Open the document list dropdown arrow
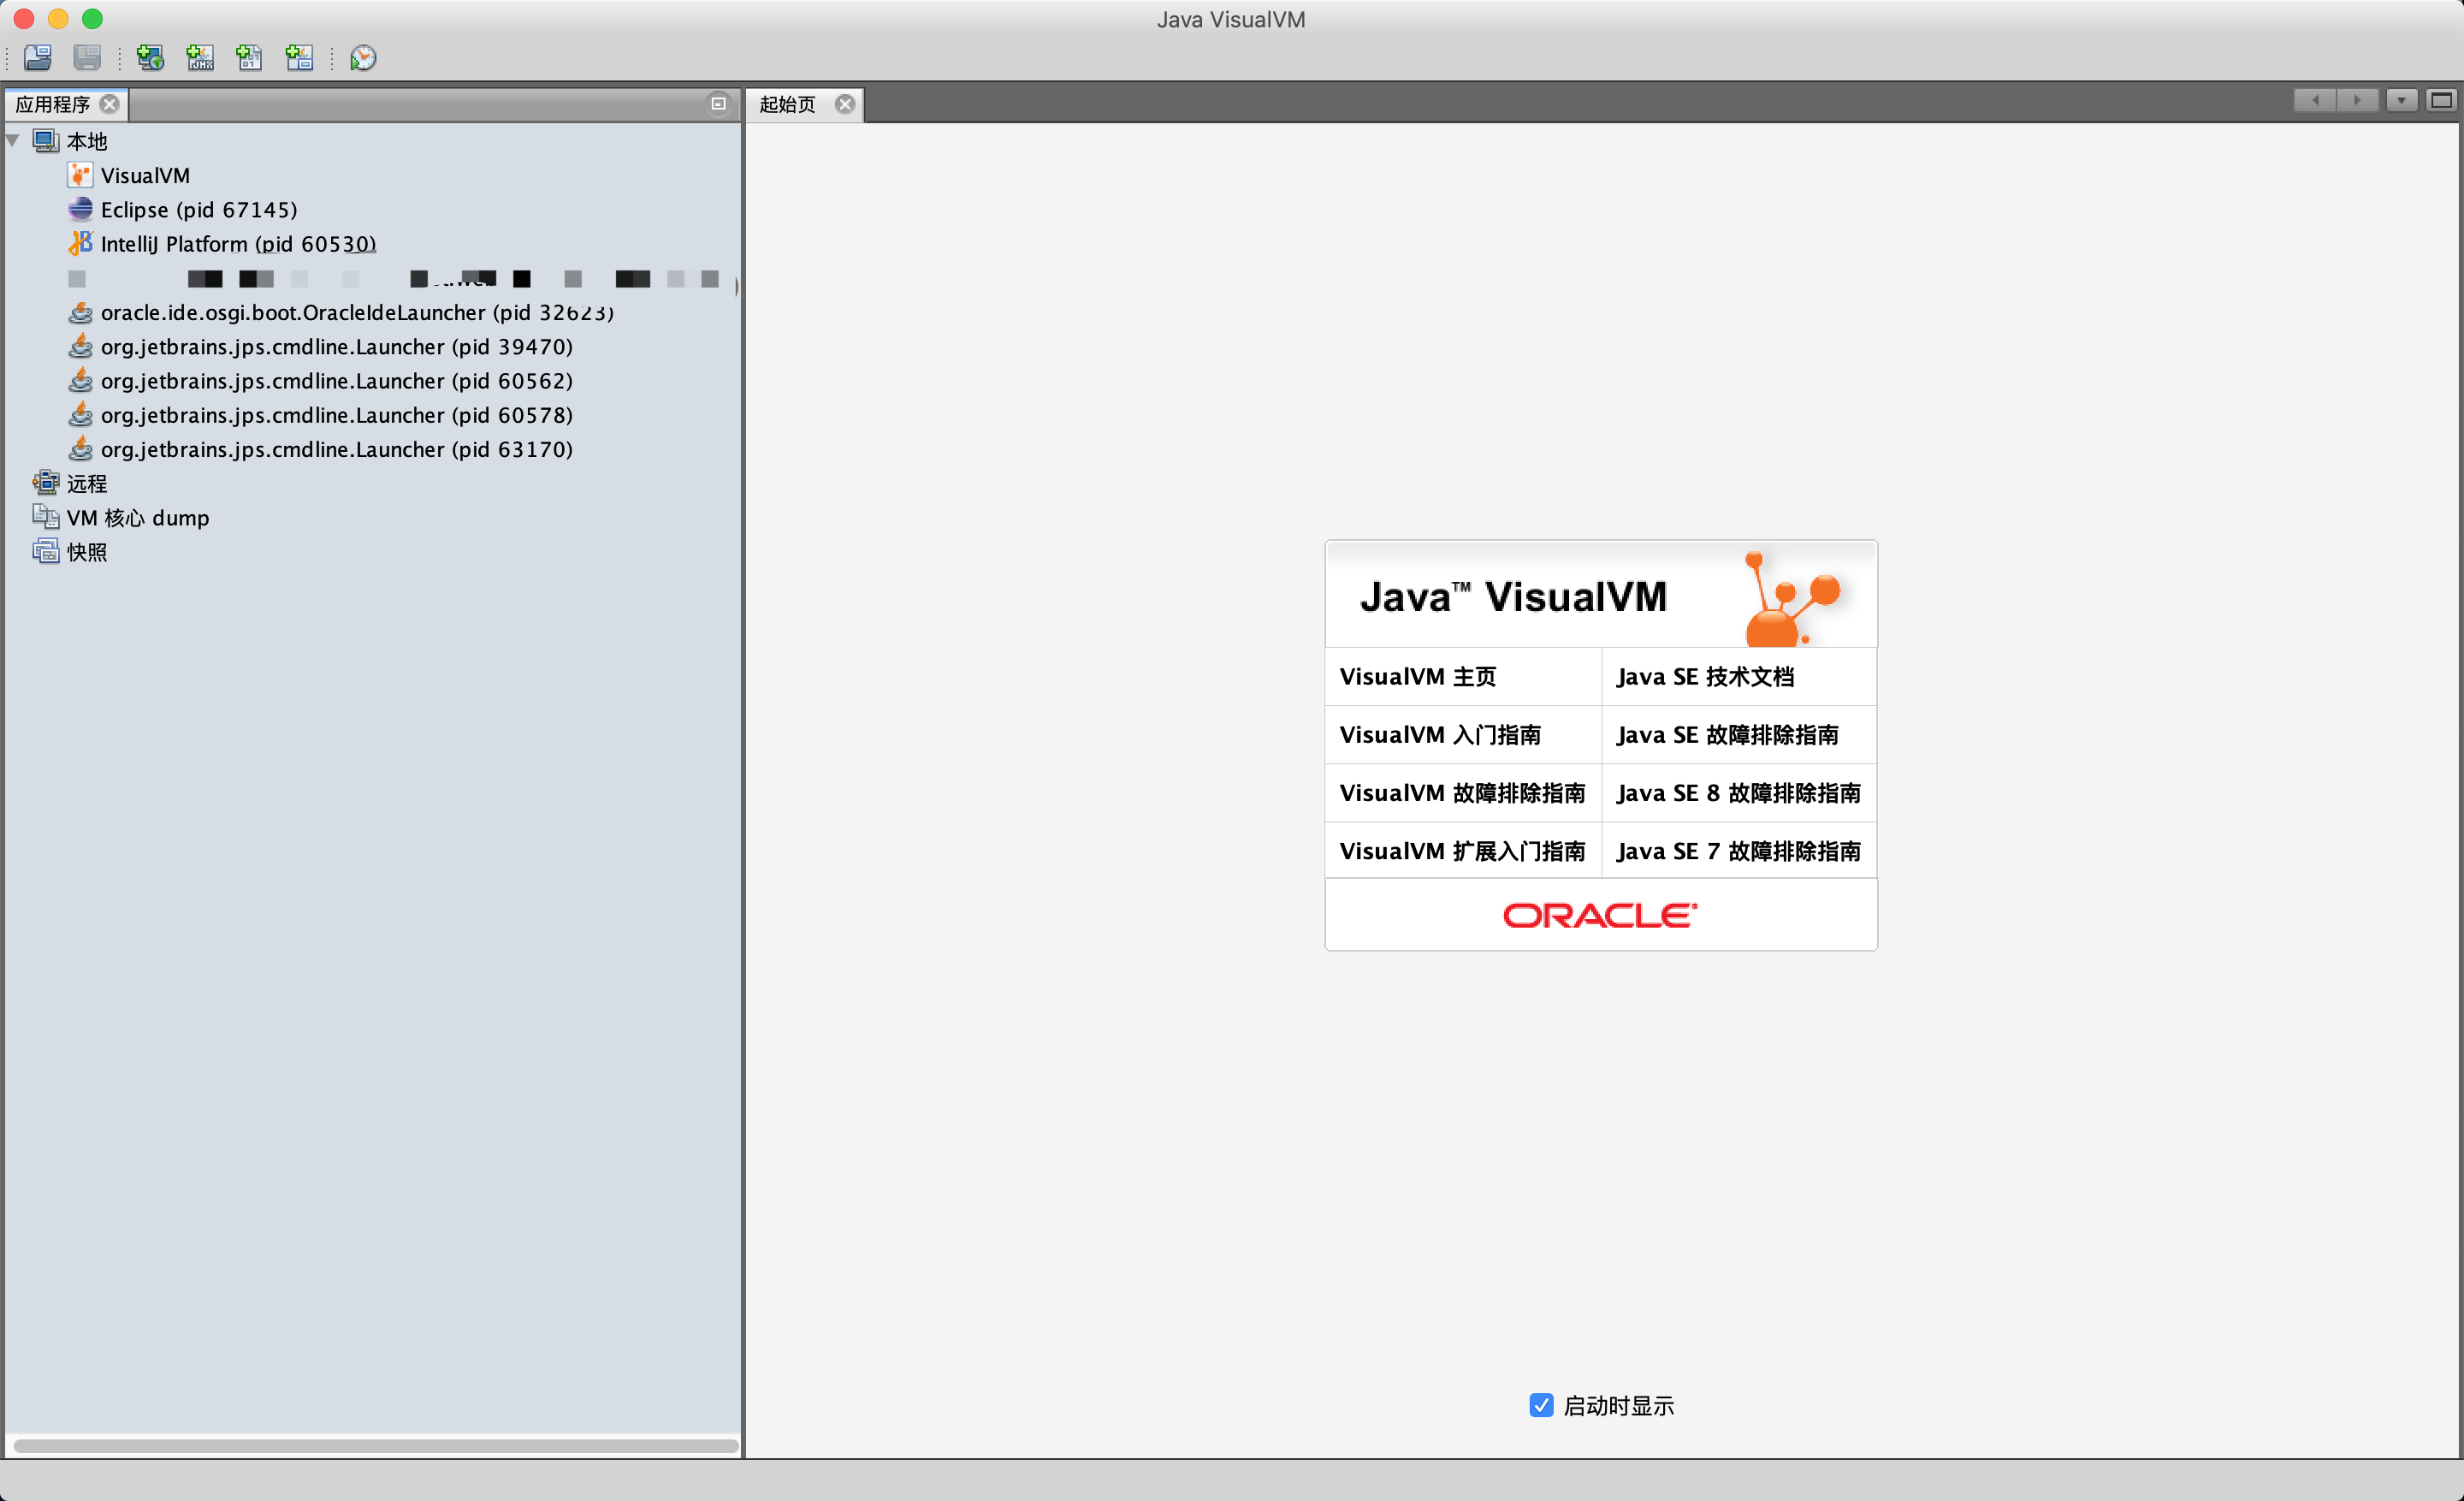 coord(2401,101)
